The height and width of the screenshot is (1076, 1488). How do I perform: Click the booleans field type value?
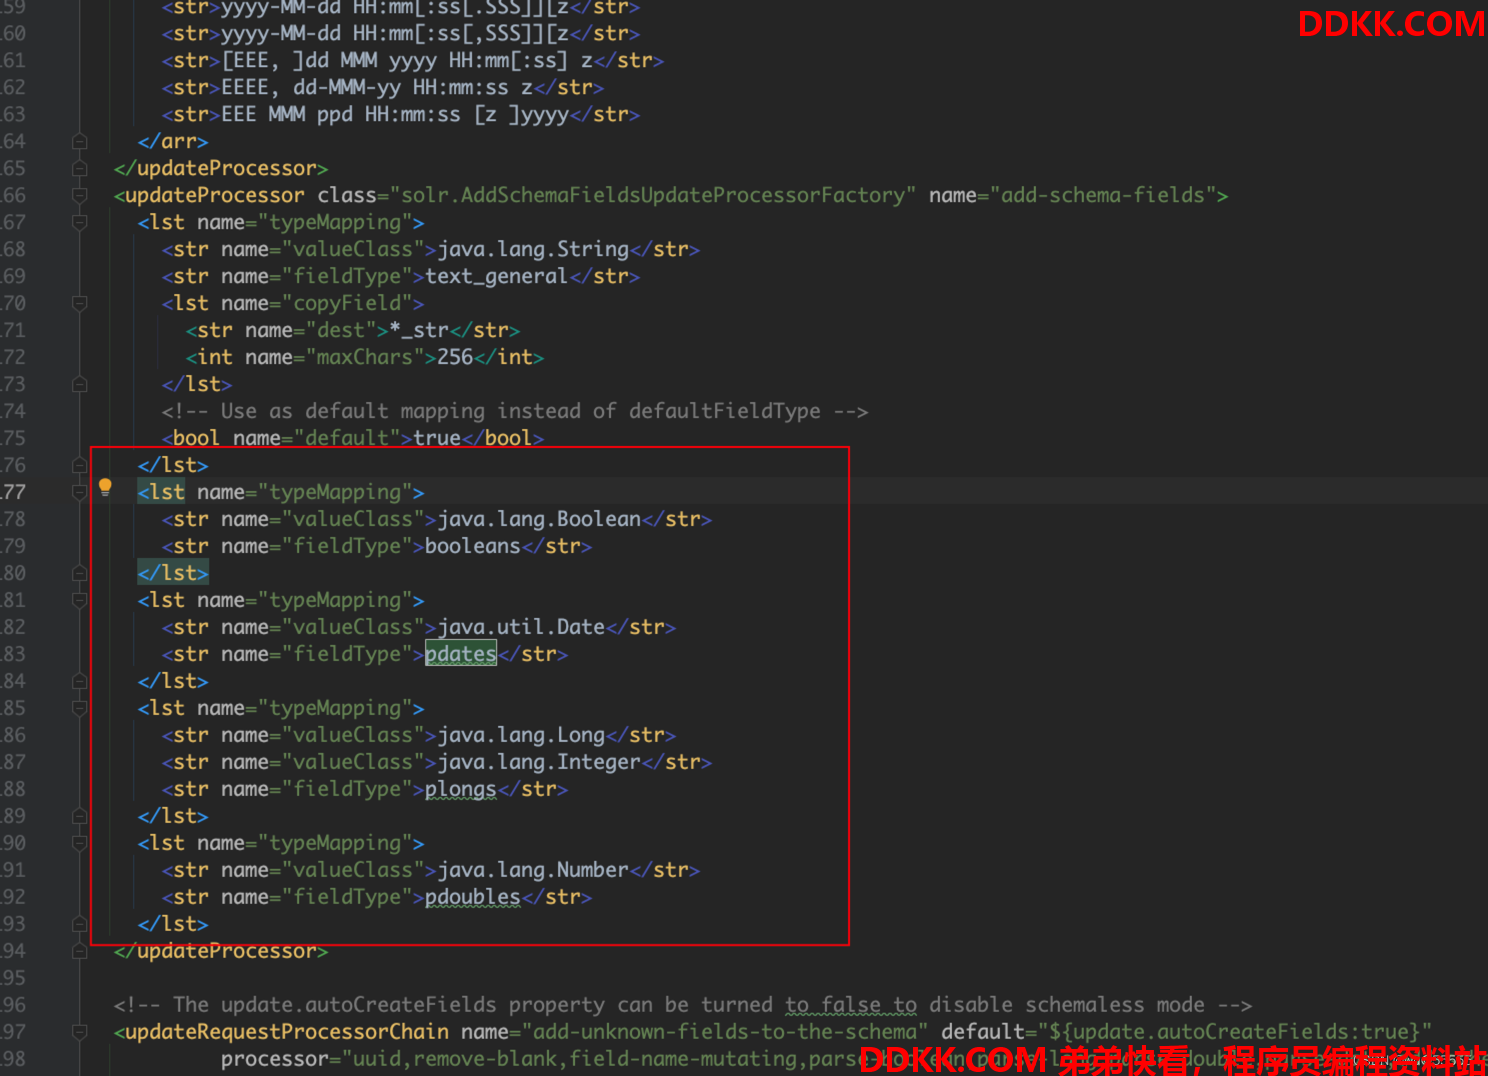[473, 546]
